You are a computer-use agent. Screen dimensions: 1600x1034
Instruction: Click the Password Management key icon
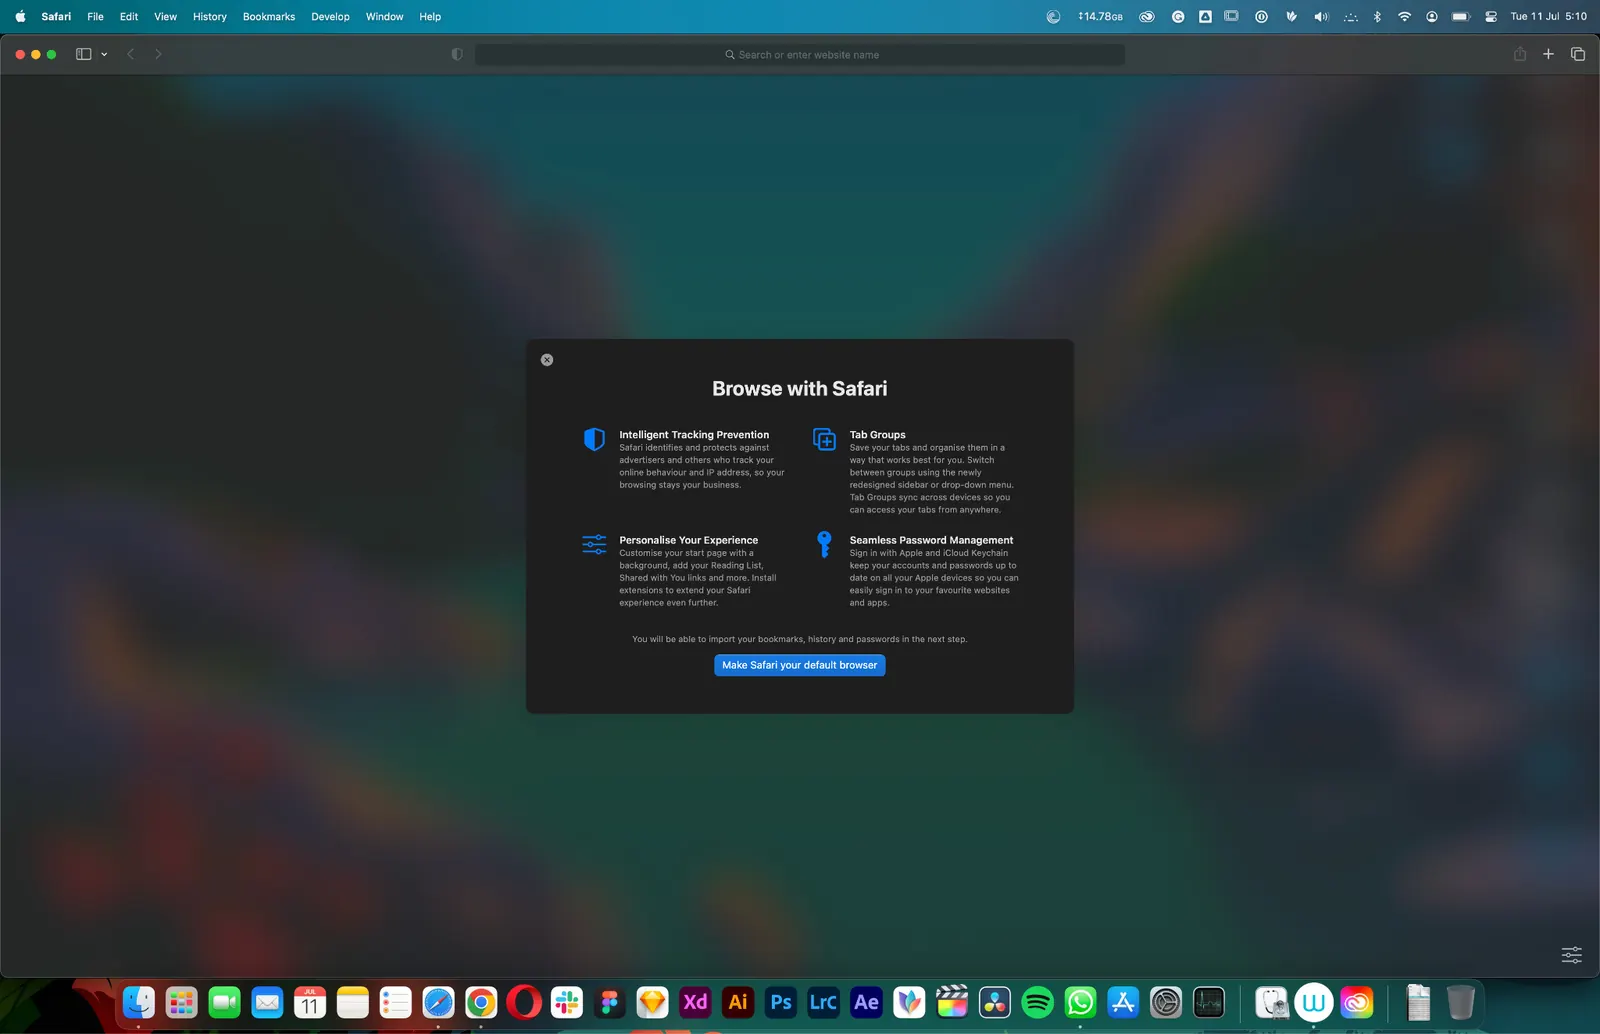824,544
